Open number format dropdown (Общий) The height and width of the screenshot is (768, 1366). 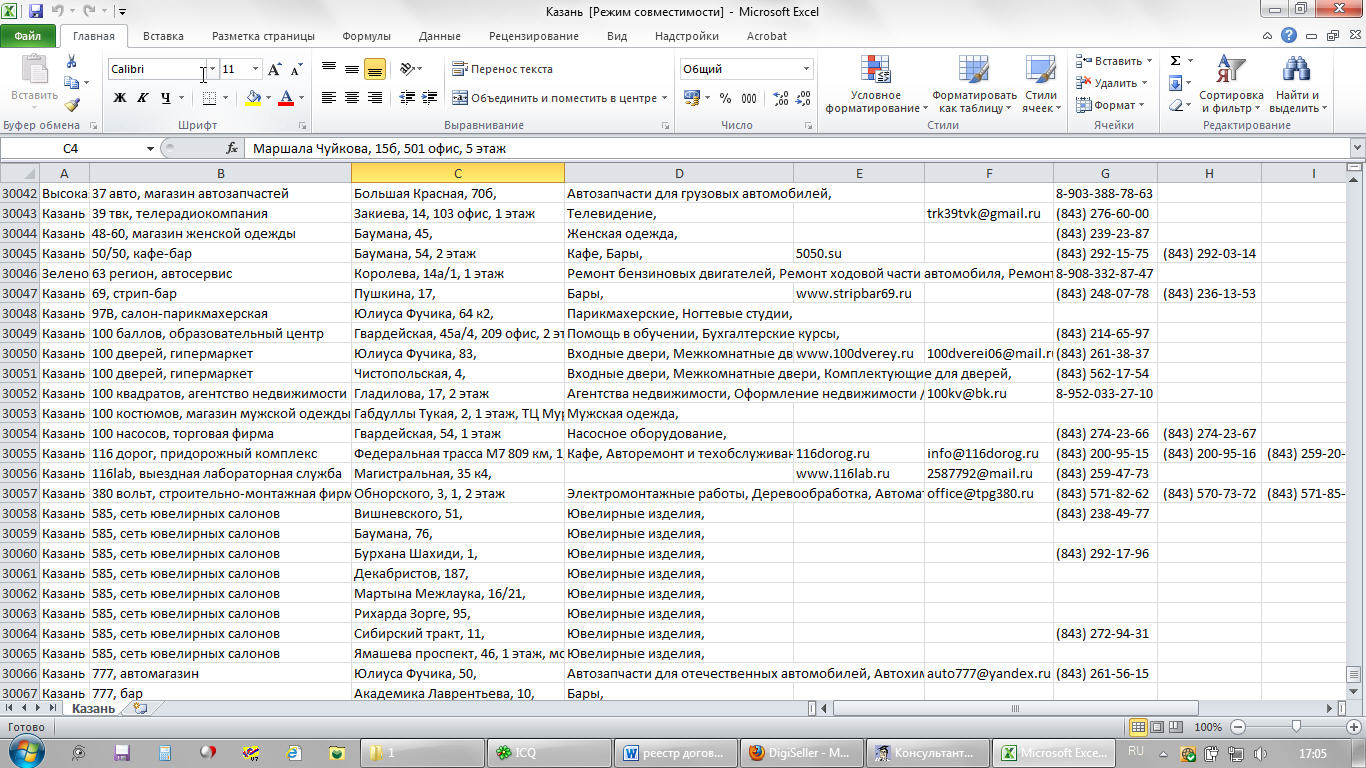pyautogui.click(x=806, y=69)
